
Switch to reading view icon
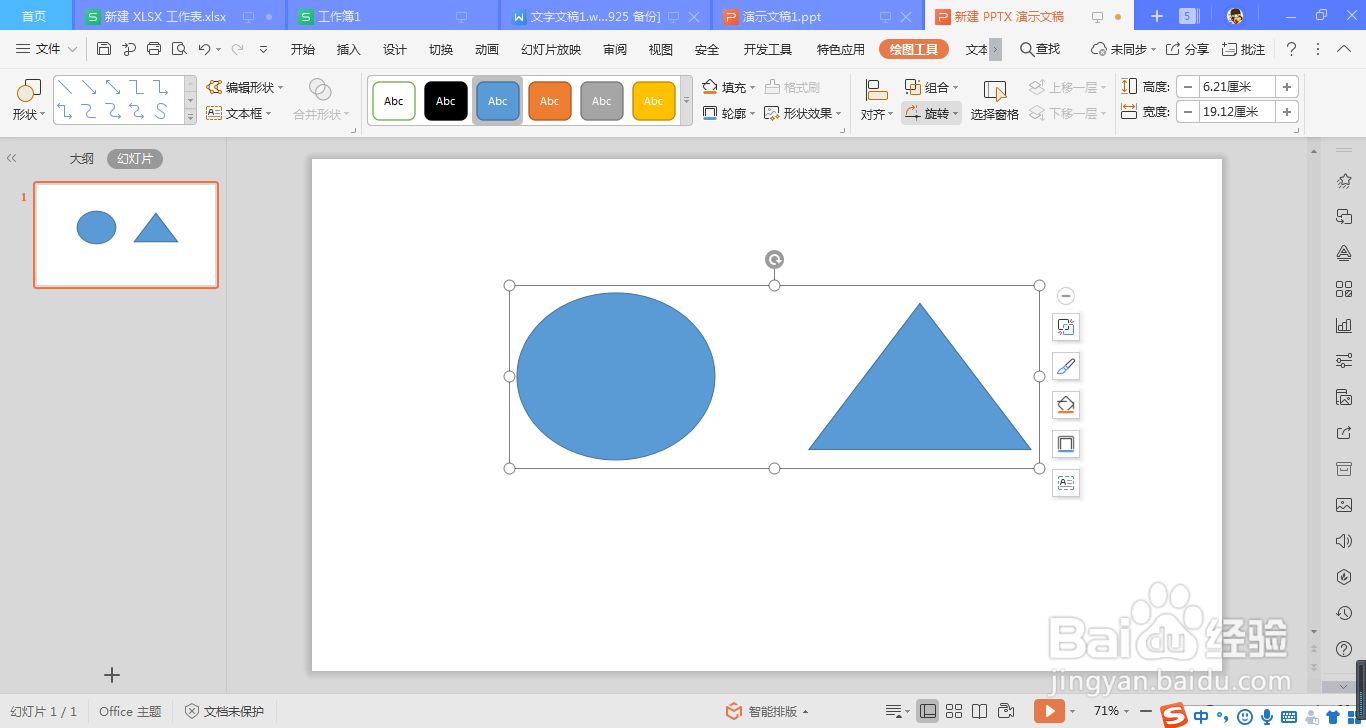coord(980,711)
